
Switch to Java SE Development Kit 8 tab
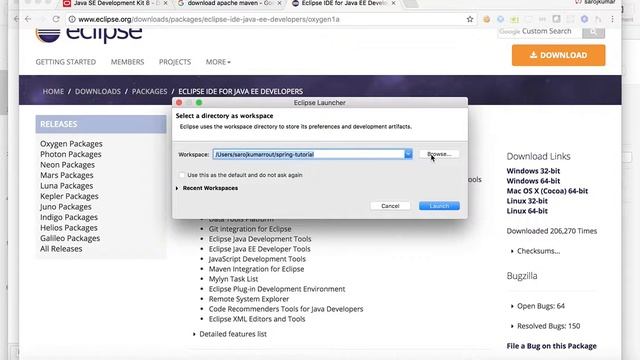tap(116, 3)
